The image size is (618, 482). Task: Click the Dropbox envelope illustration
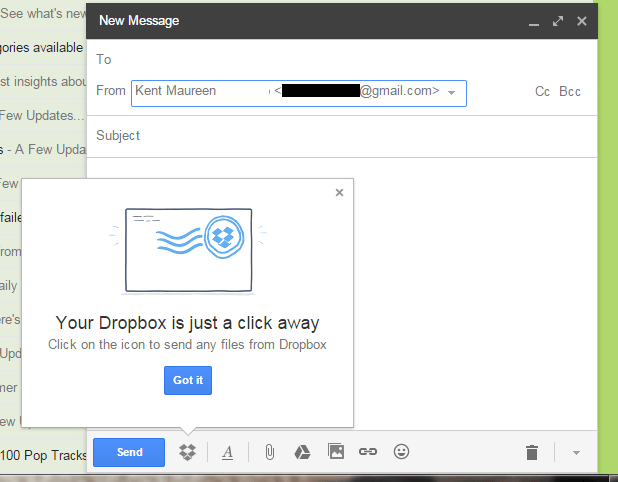[188, 251]
